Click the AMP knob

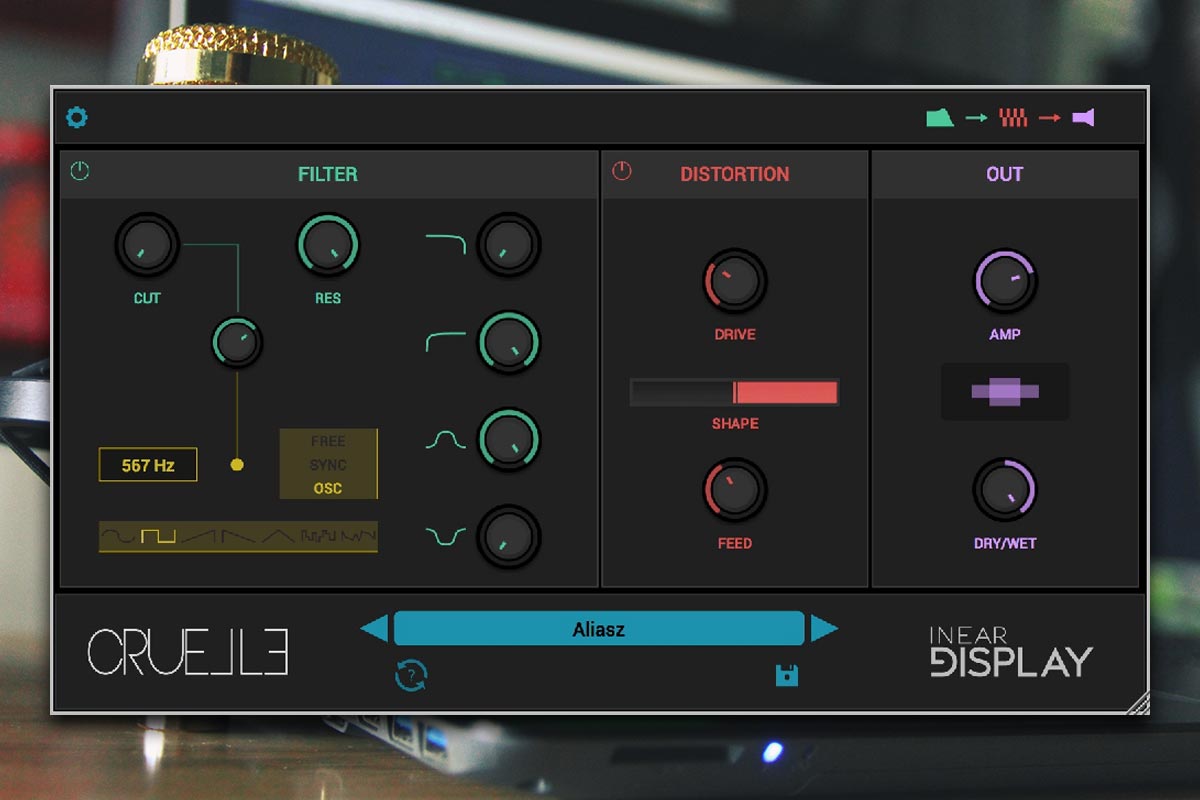click(1005, 281)
